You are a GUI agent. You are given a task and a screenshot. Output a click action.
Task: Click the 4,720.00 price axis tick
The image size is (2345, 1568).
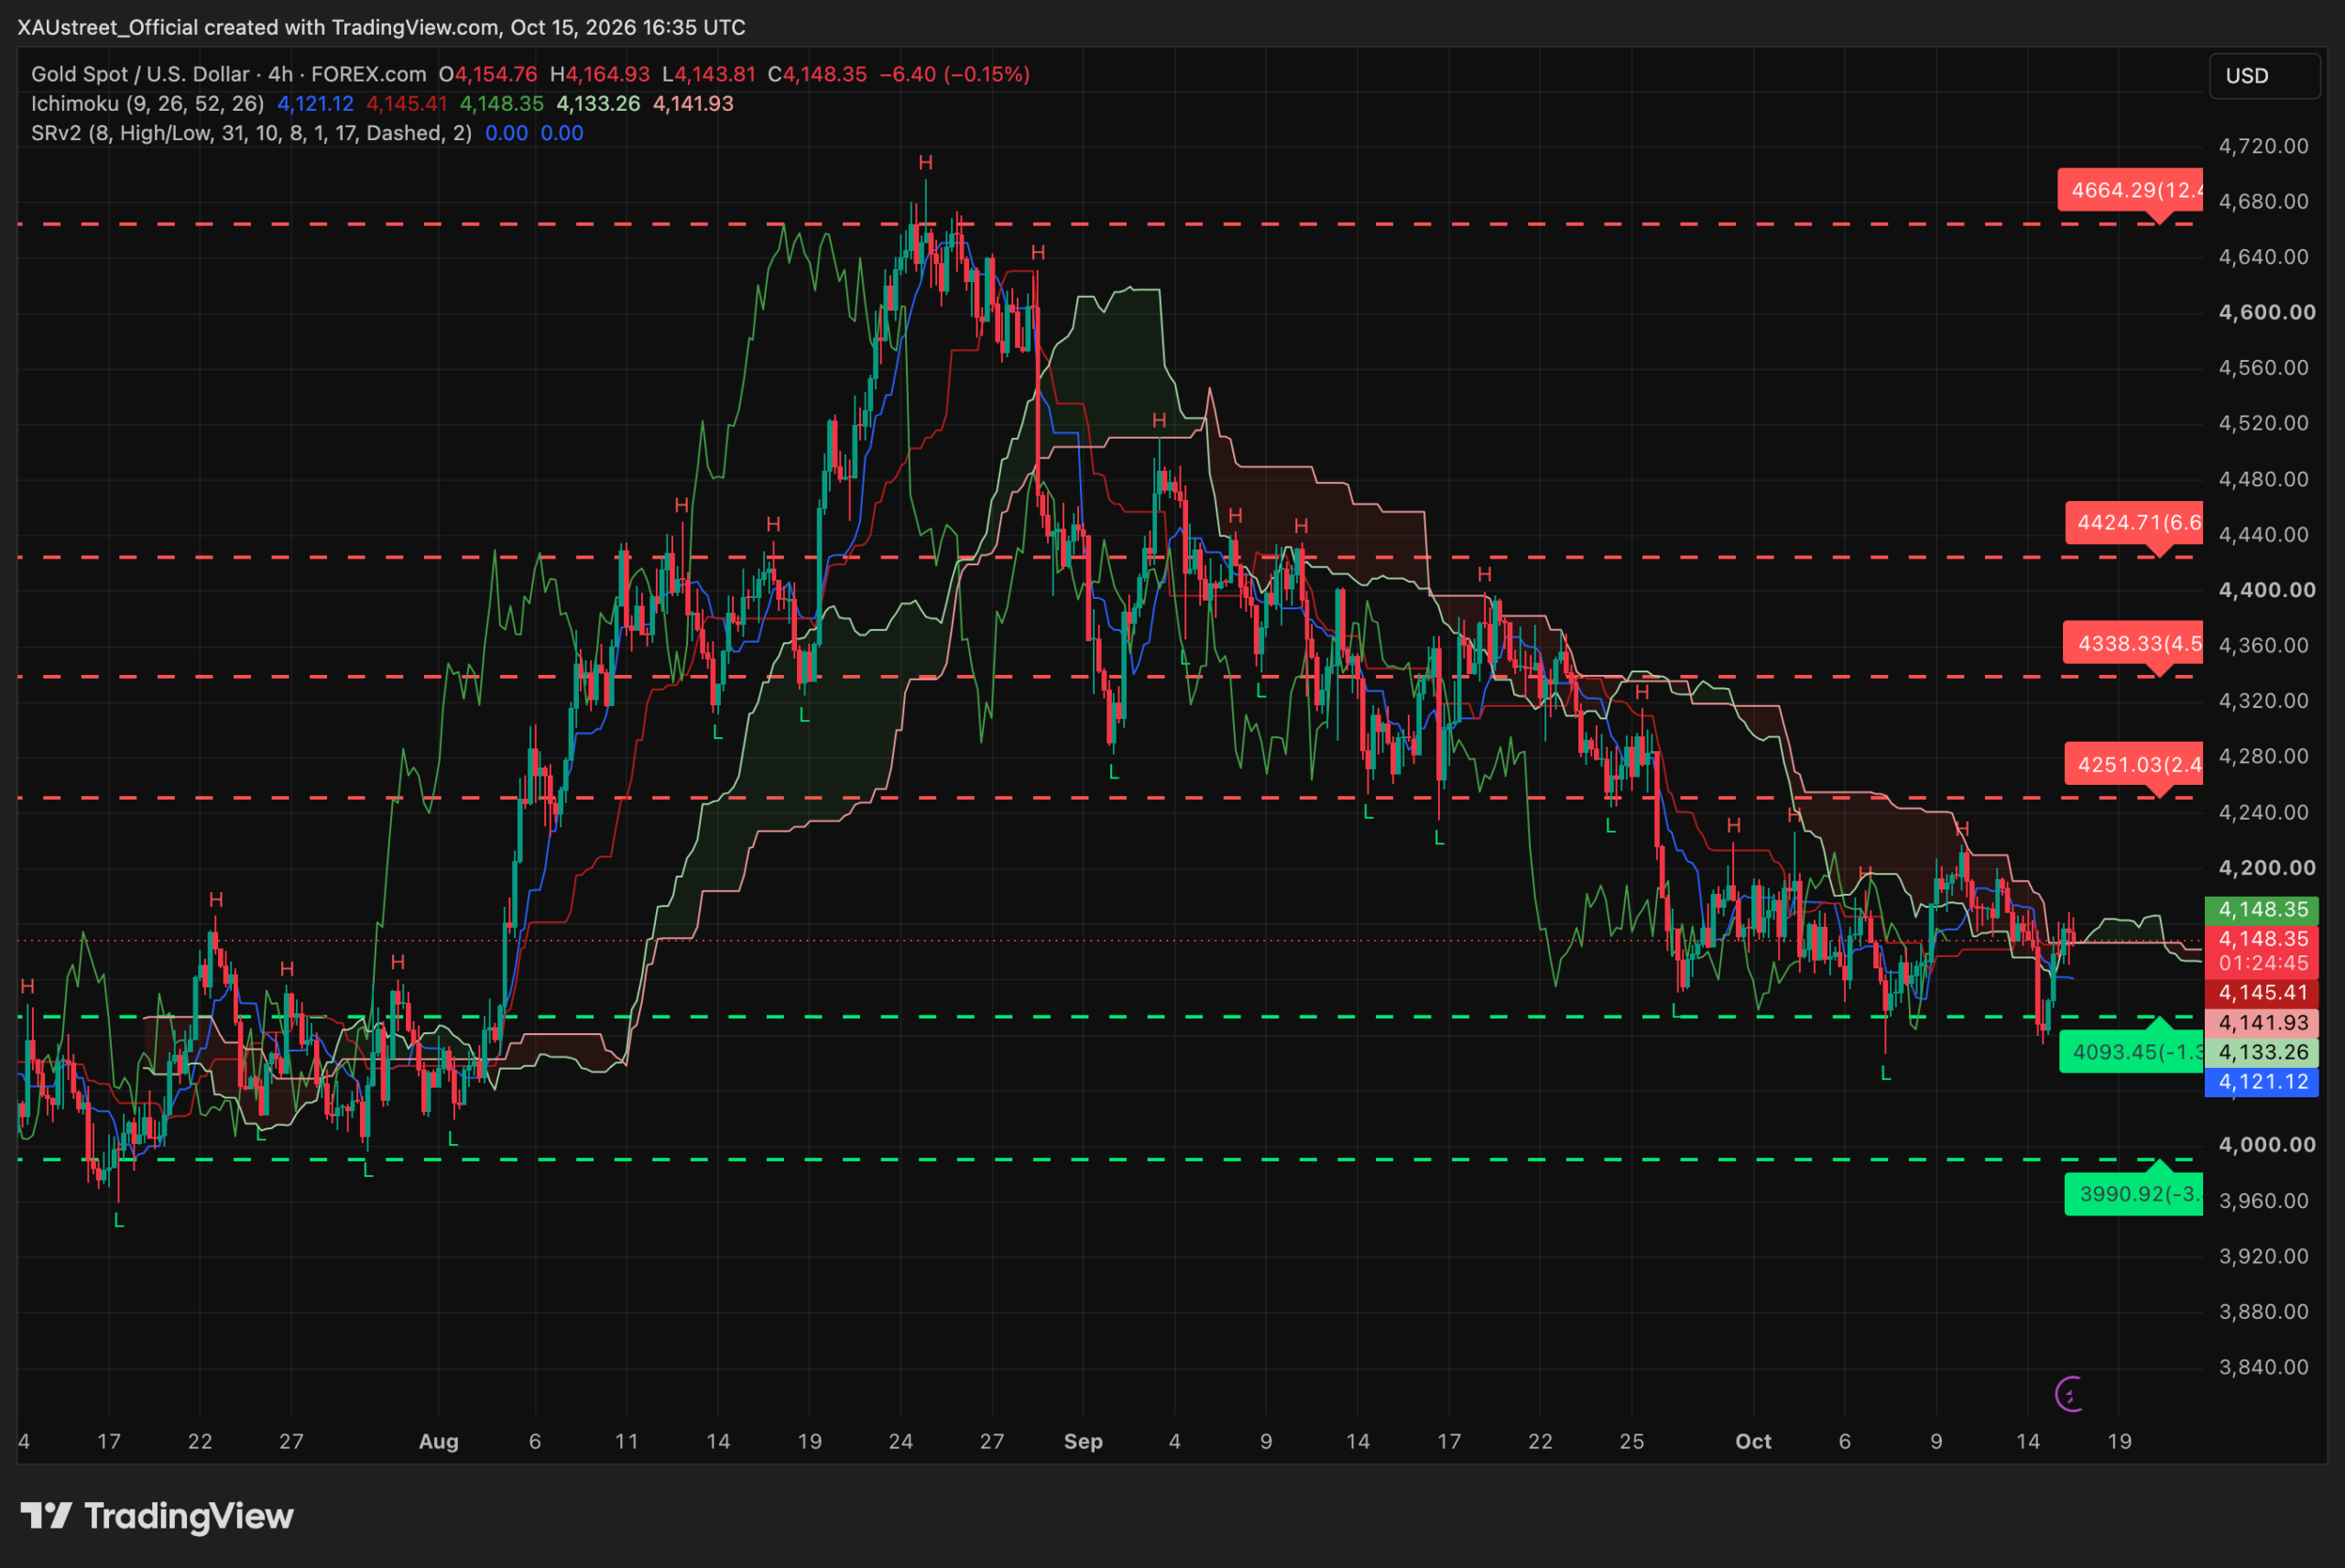click(2264, 146)
